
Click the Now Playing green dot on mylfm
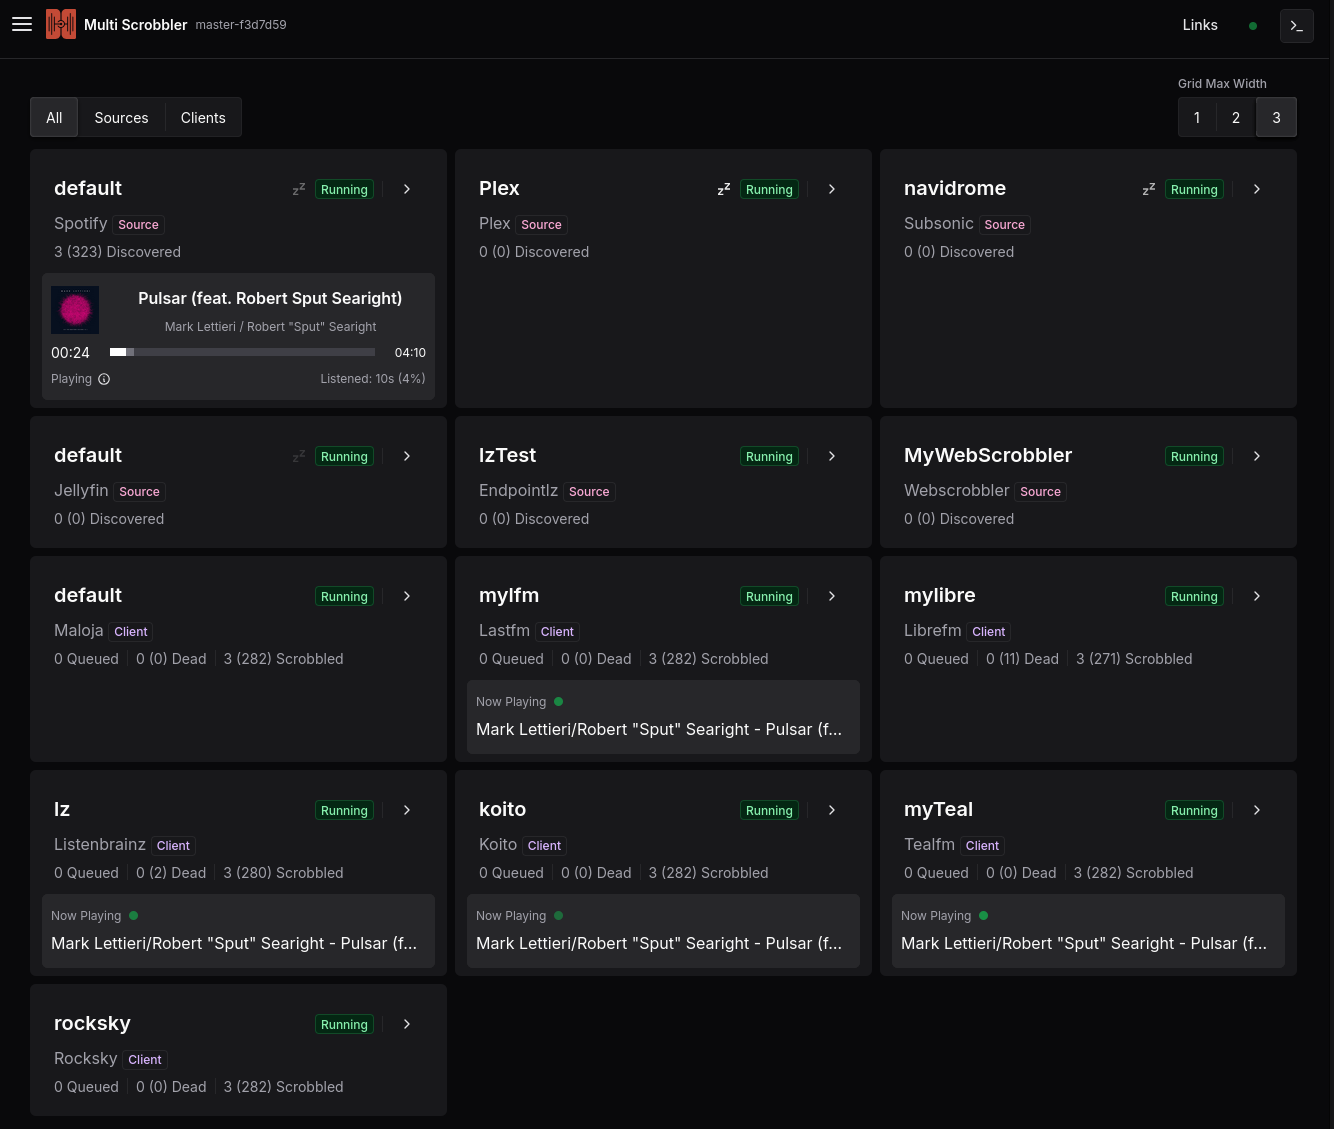pos(558,701)
